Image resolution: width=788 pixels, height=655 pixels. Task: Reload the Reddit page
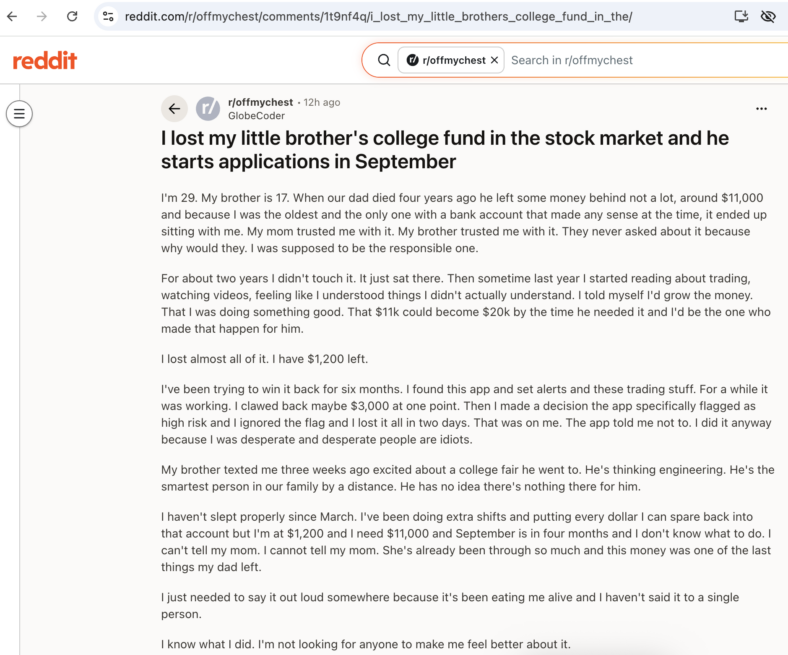(x=72, y=17)
